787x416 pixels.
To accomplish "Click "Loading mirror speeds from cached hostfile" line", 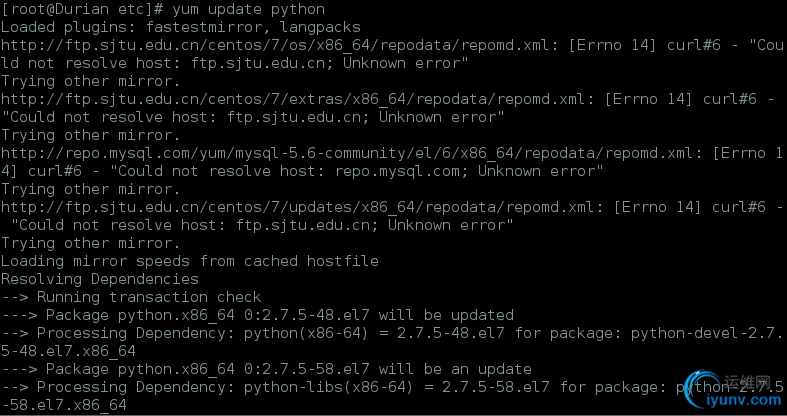I will pos(190,261).
